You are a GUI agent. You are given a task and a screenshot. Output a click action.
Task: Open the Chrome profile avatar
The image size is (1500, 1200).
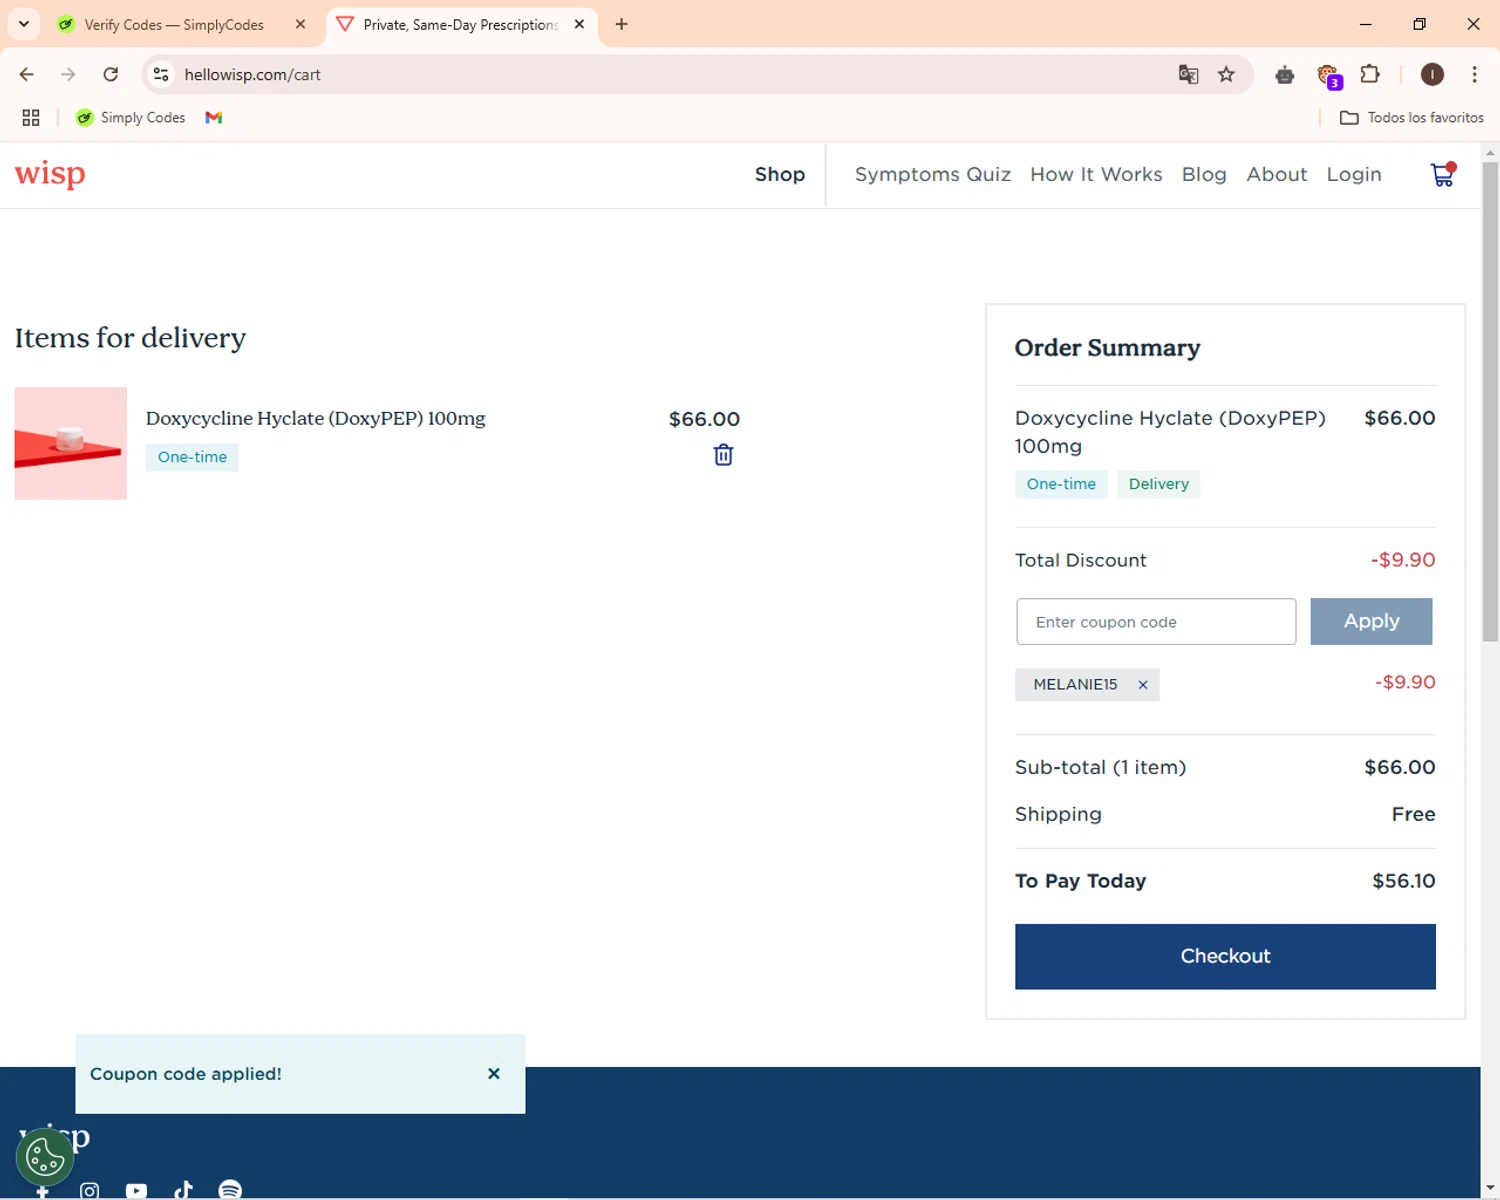pyautogui.click(x=1432, y=74)
